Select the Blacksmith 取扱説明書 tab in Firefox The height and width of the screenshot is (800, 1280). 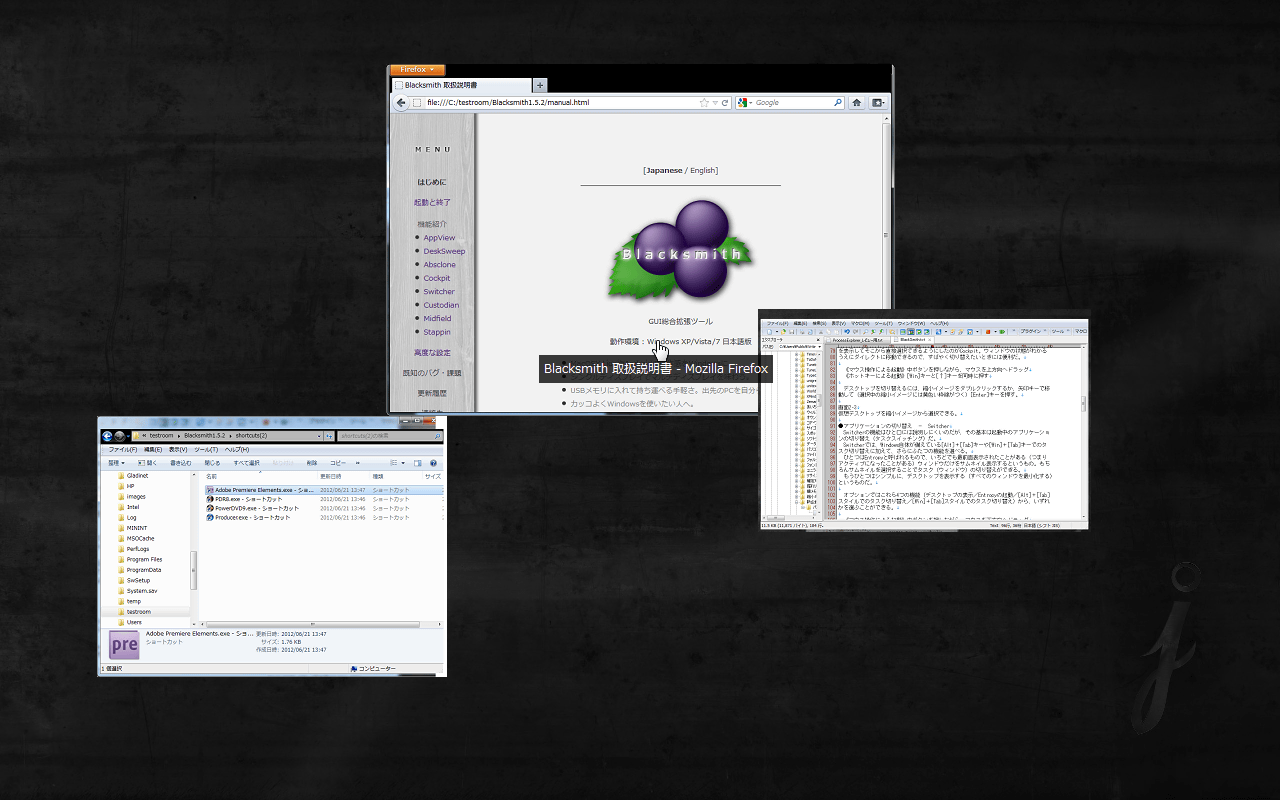462,85
